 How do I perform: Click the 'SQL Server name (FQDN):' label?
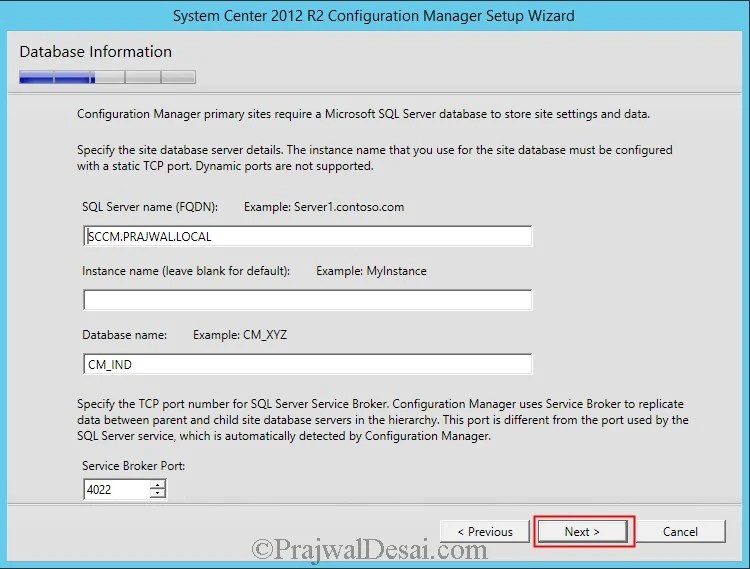150,207
